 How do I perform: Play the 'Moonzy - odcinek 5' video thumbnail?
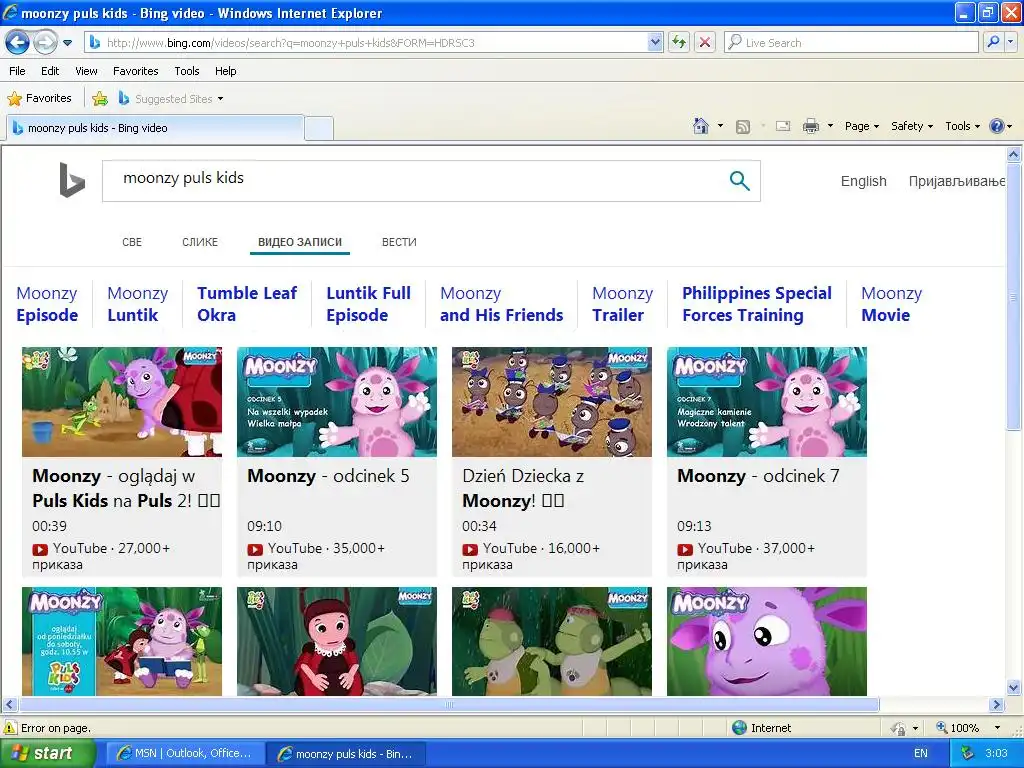337,402
